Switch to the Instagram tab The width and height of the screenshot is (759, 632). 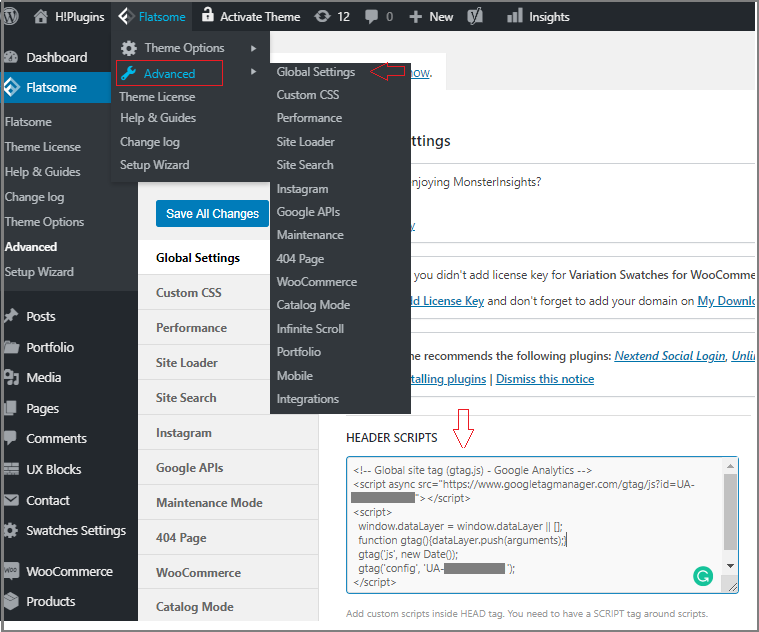click(228, 433)
